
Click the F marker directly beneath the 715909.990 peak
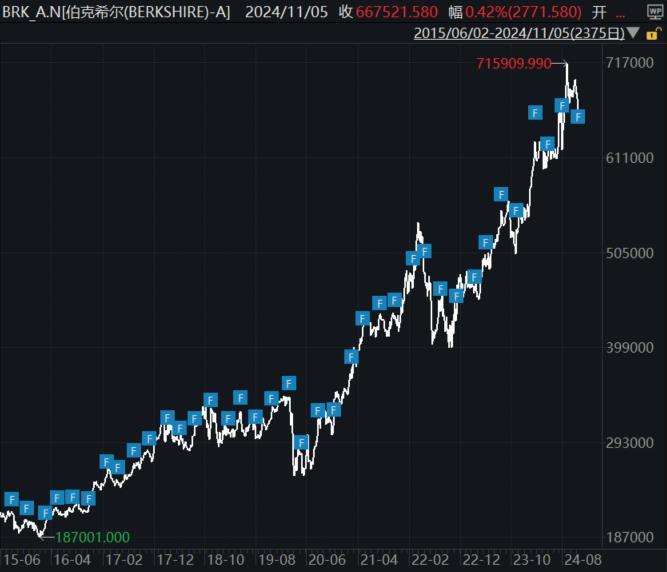pyautogui.click(x=562, y=105)
